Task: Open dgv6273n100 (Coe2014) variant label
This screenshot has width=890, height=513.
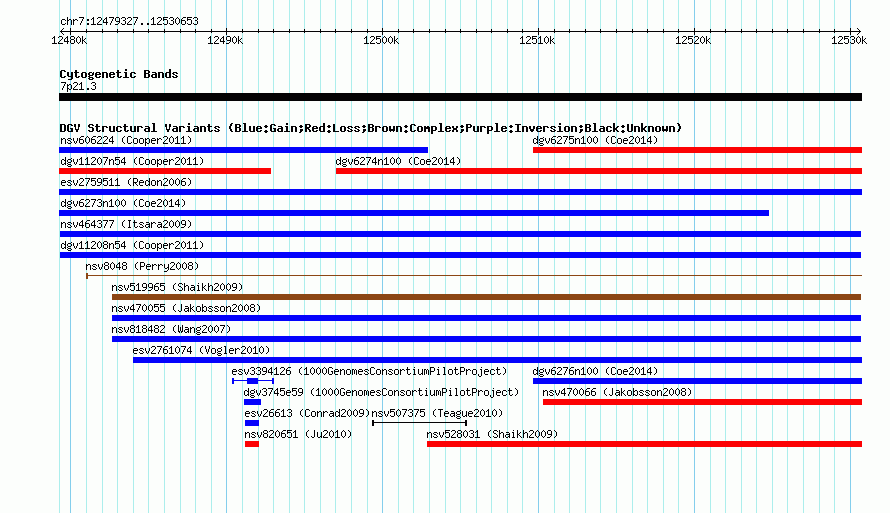Action: coord(123,203)
